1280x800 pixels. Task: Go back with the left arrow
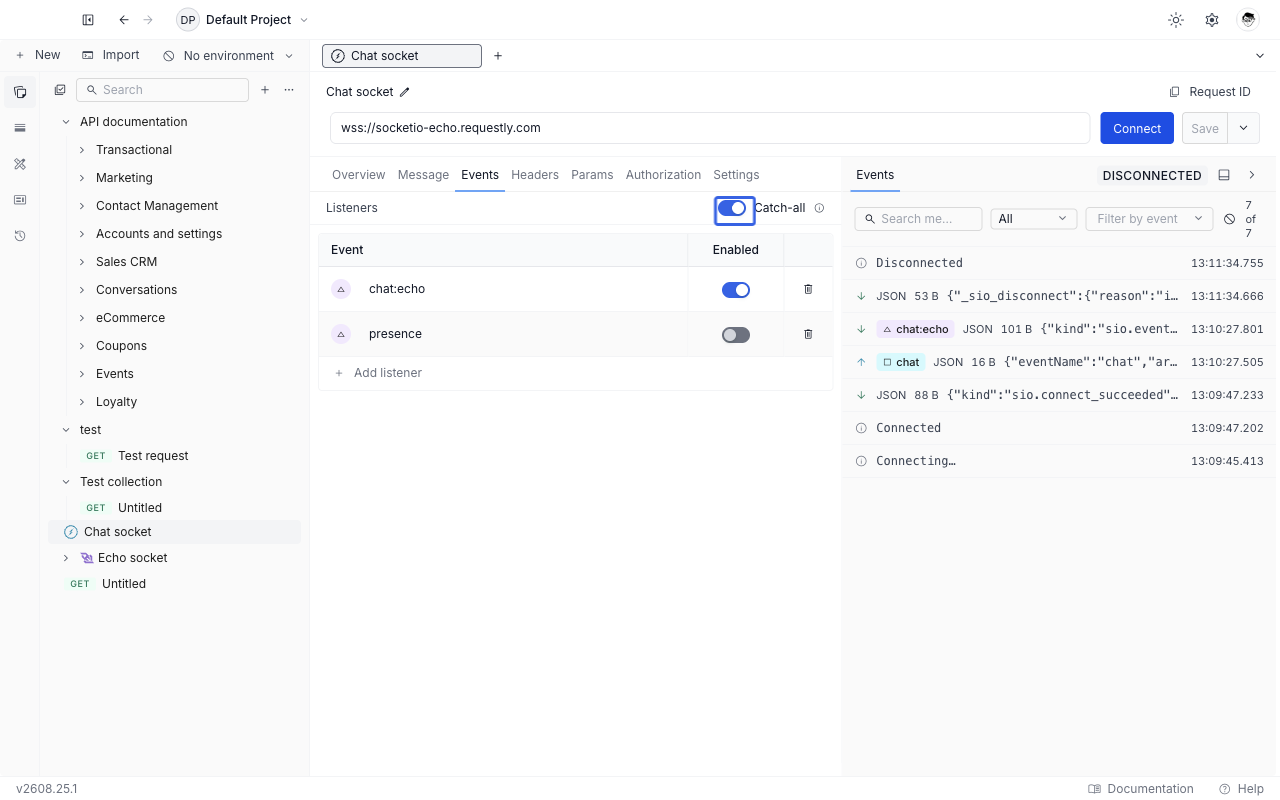click(x=124, y=20)
